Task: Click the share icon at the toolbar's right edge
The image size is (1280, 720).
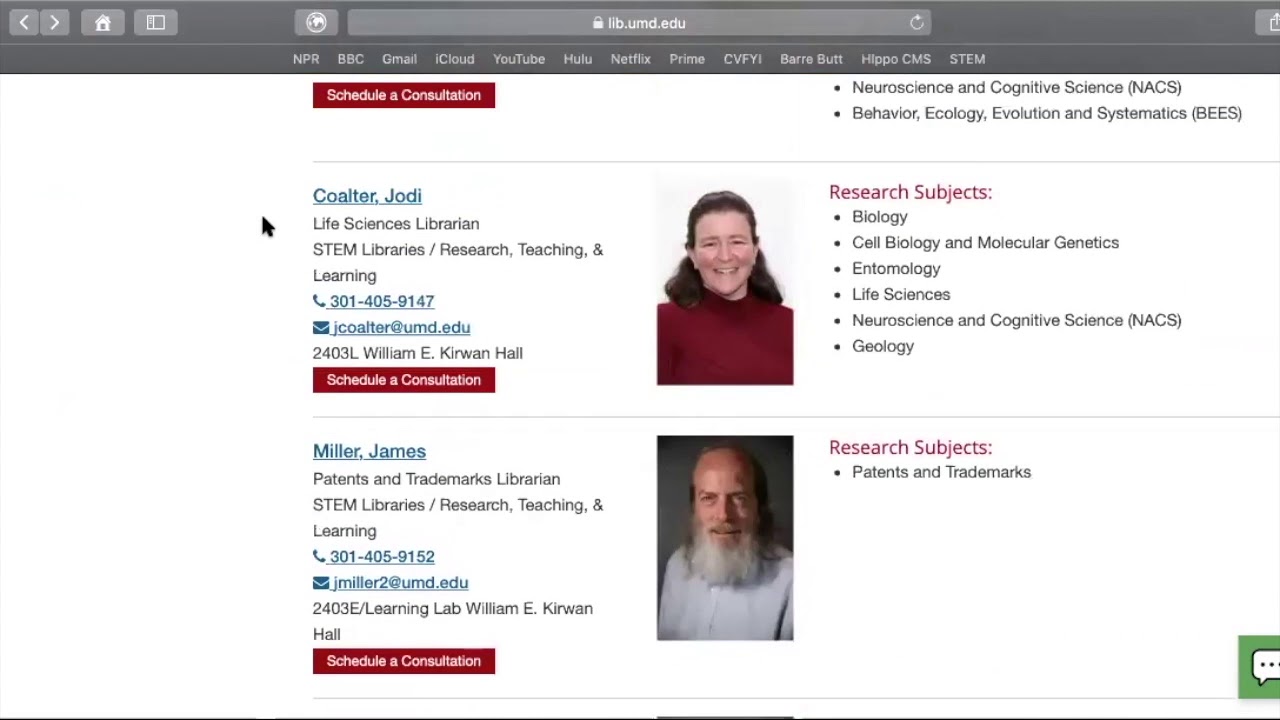Action: click(1268, 22)
